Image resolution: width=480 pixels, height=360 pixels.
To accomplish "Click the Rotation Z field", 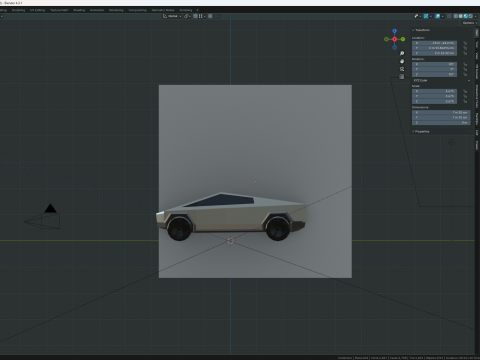I will click(x=435, y=74).
